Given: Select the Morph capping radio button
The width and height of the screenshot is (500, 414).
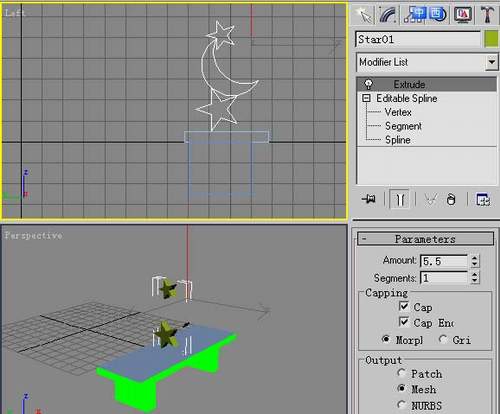Looking at the screenshot, I should (386, 339).
